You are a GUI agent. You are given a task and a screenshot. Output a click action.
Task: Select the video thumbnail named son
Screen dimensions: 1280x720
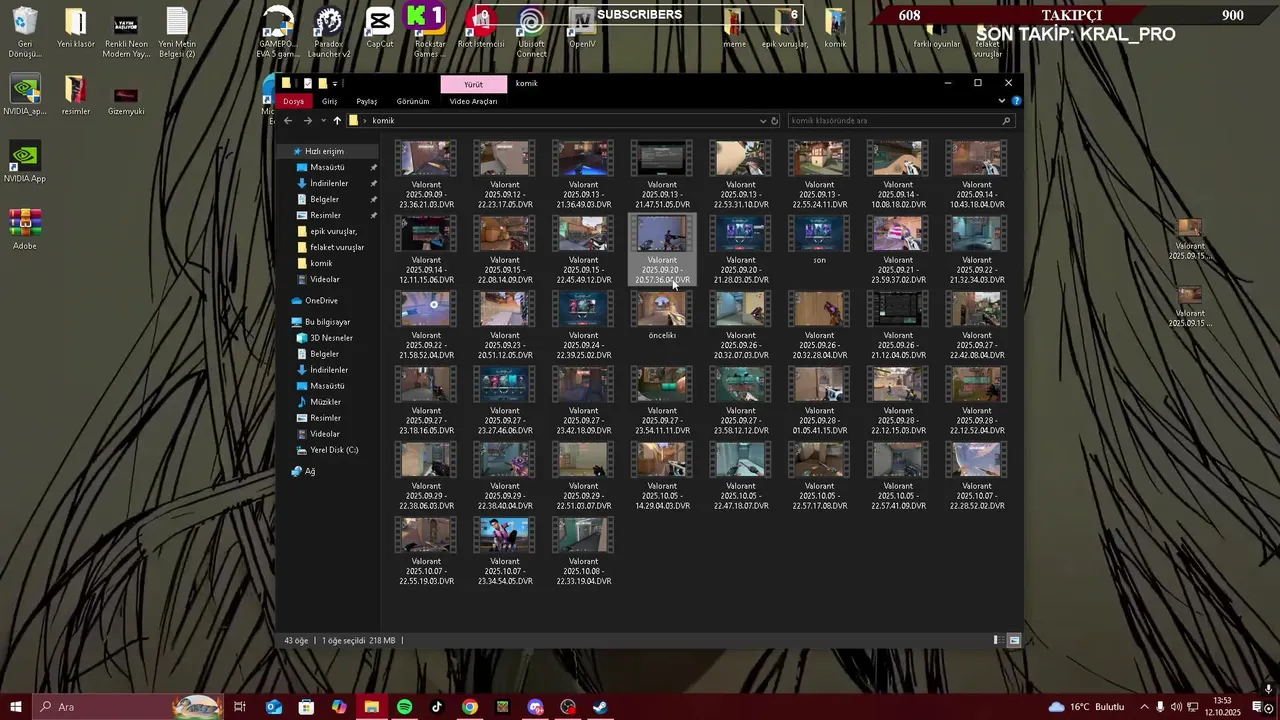819,240
